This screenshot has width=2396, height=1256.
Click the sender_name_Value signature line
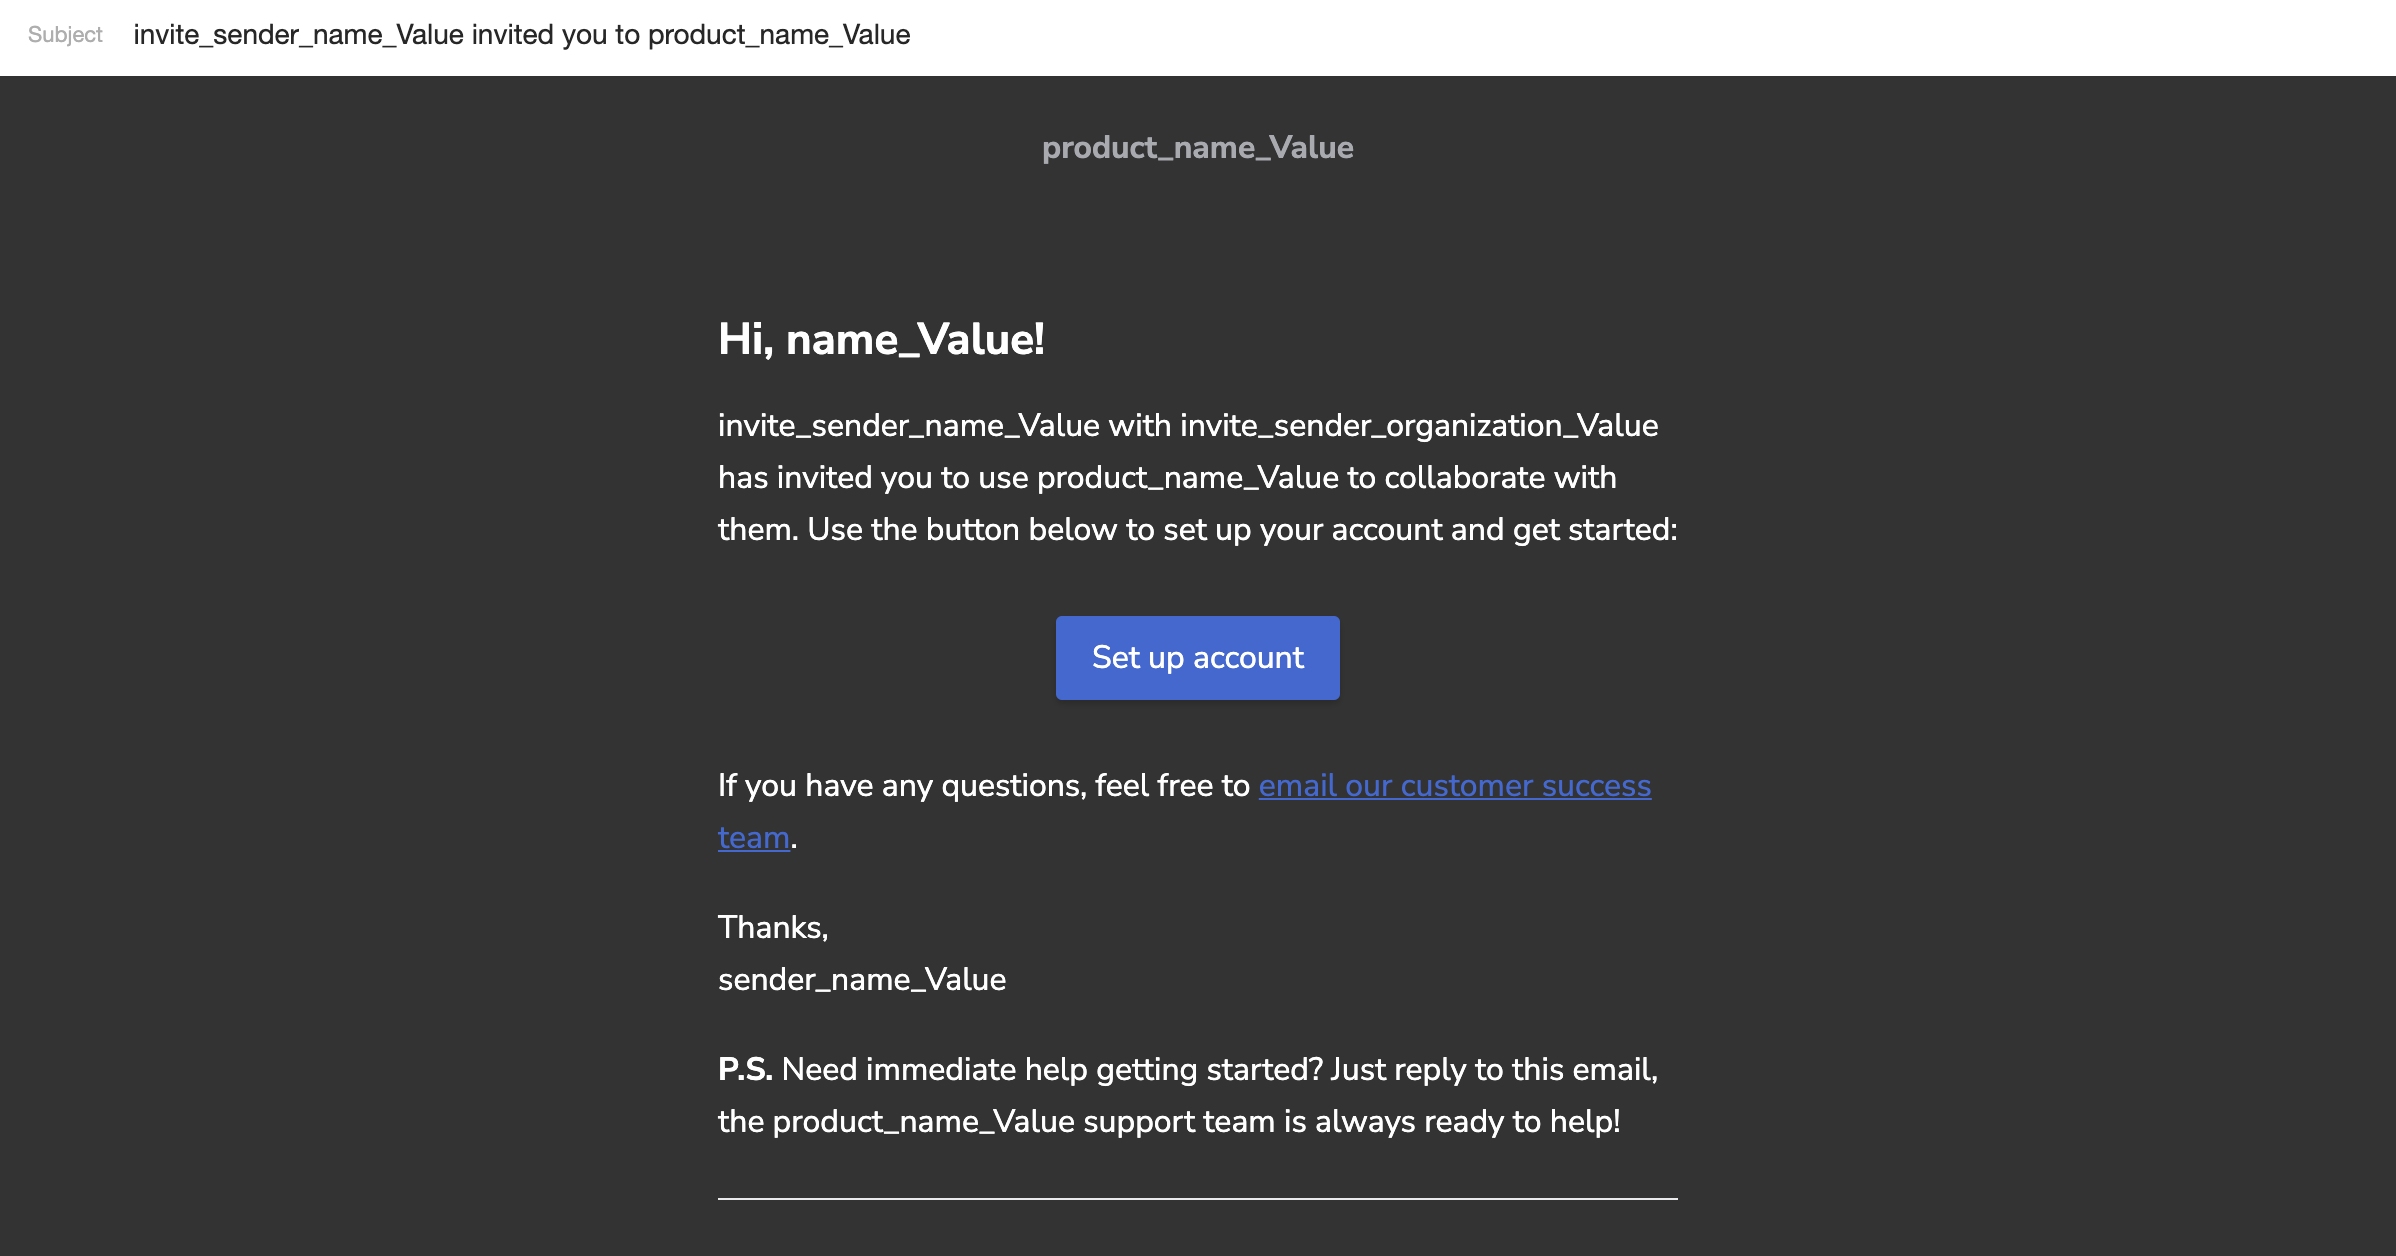coord(862,979)
